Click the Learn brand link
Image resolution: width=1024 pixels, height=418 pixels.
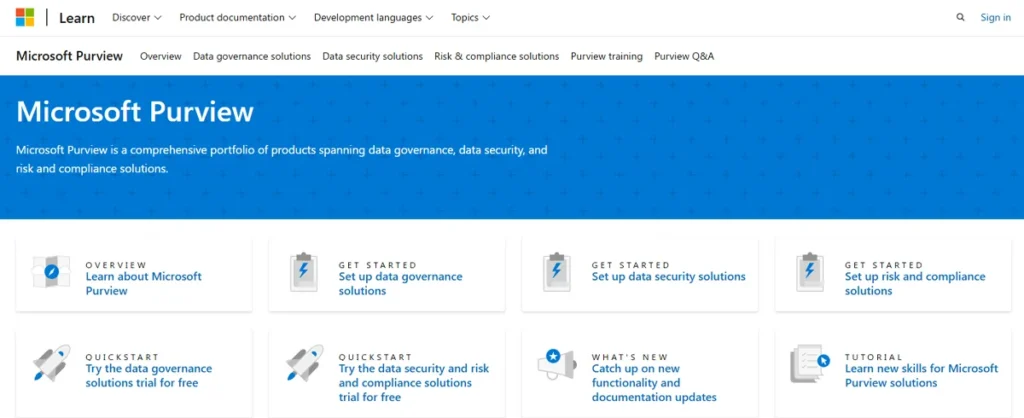click(77, 18)
